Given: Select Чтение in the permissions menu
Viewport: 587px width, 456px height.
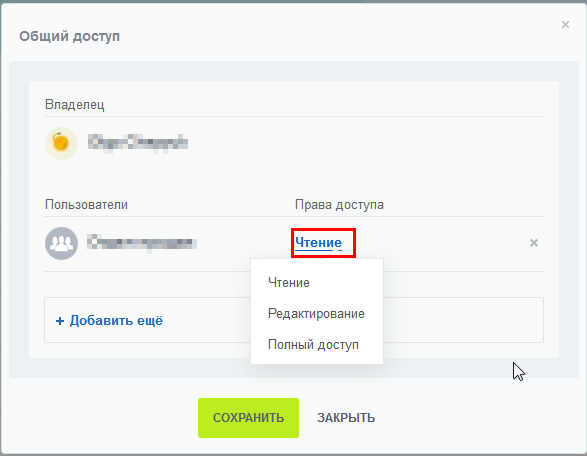Looking at the screenshot, I should (x=289, y=282).
